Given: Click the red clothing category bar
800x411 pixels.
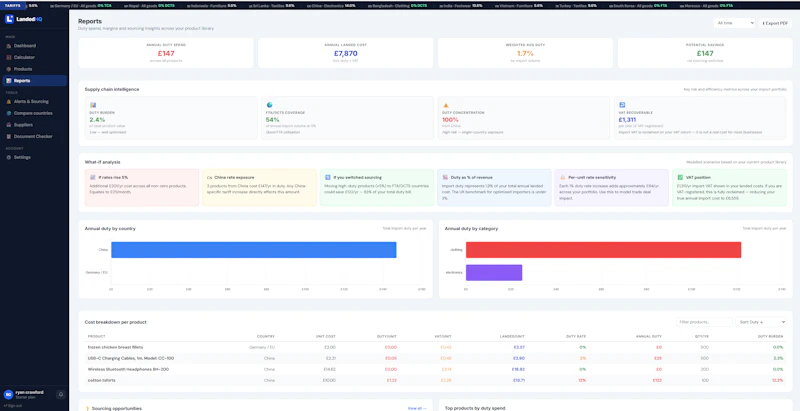Looking at the screenshot, I should (603, 250).
